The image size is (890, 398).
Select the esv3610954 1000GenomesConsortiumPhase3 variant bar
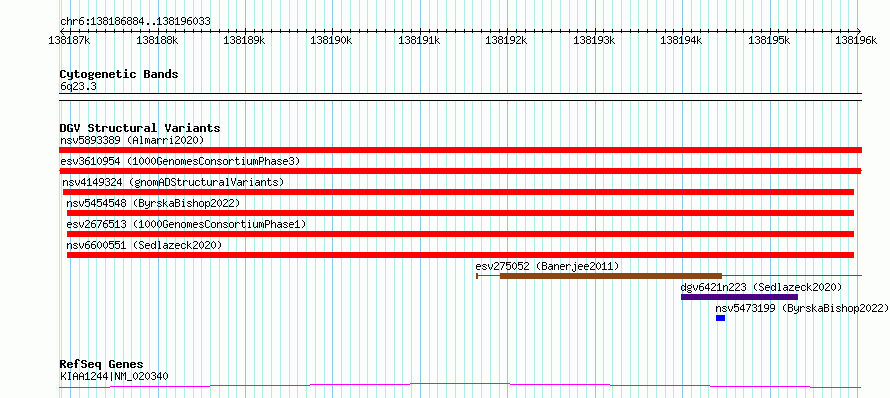tap(460, 171)
